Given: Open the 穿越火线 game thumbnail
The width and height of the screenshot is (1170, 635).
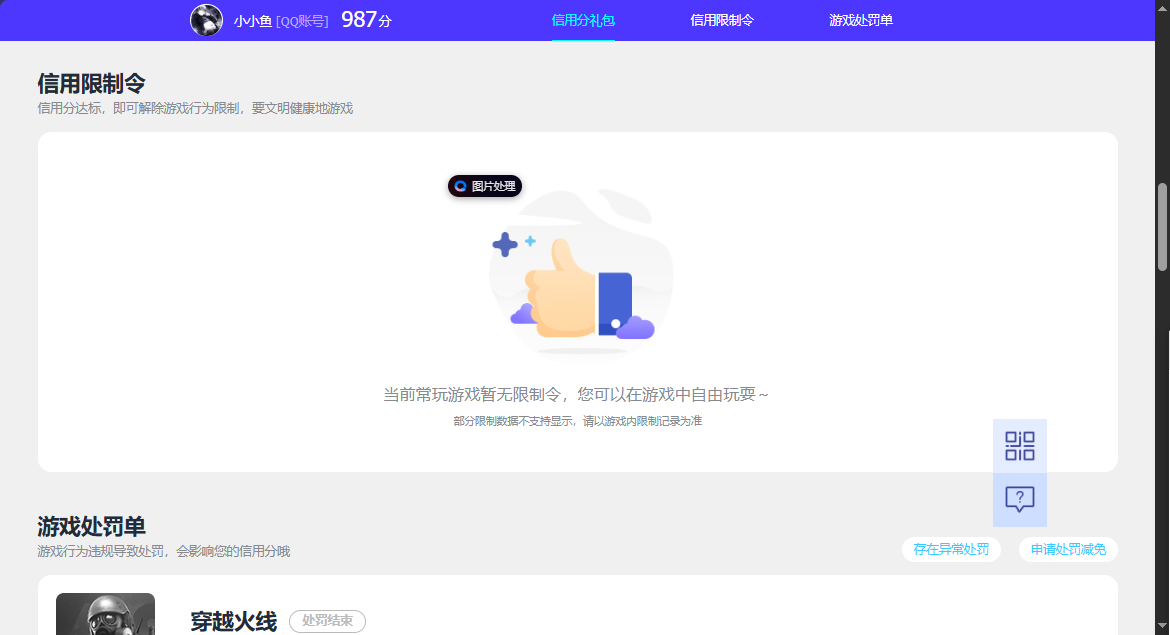Looking at the screenshot, I should click(105, 614).
